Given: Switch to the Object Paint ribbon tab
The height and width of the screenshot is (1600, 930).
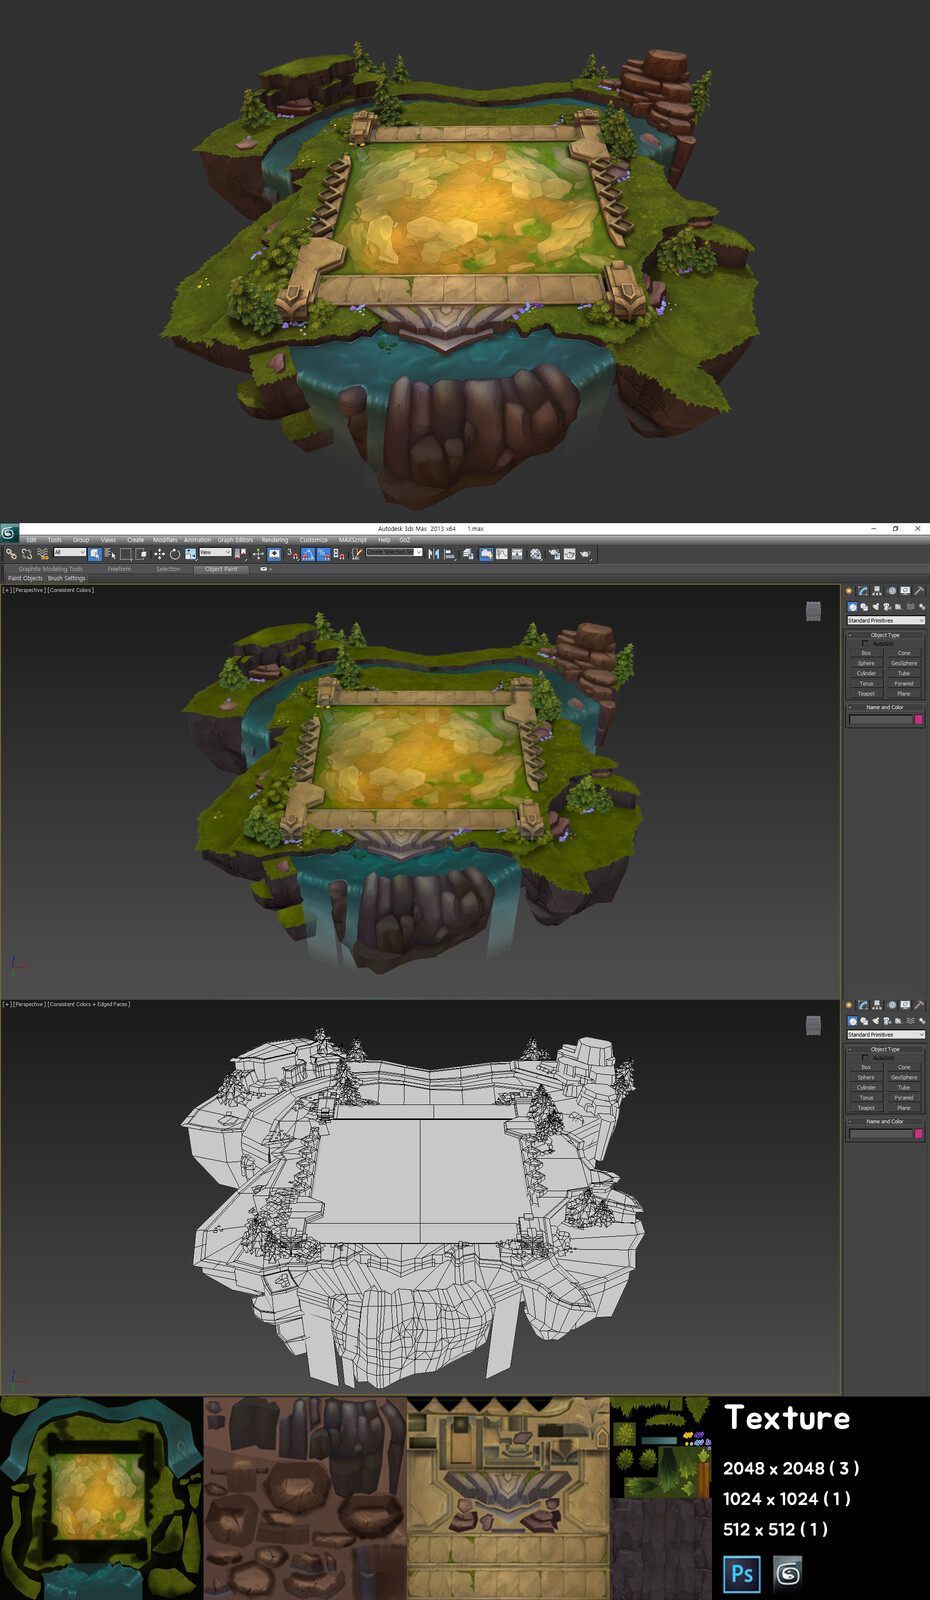Looking at the screenshot, I should tap(221, 569).
